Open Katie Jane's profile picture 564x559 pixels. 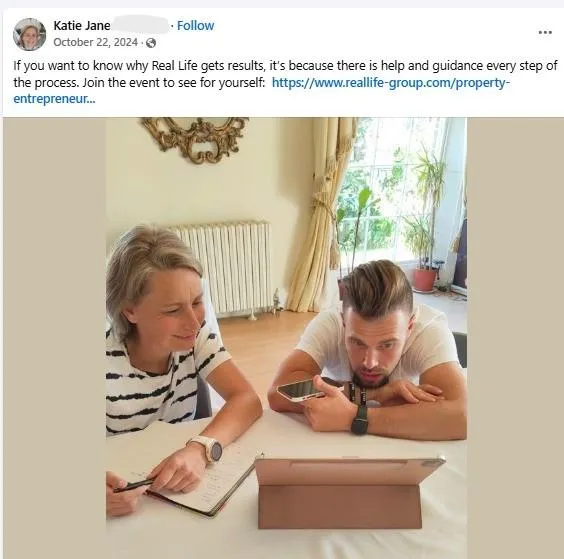coord(29,34)
